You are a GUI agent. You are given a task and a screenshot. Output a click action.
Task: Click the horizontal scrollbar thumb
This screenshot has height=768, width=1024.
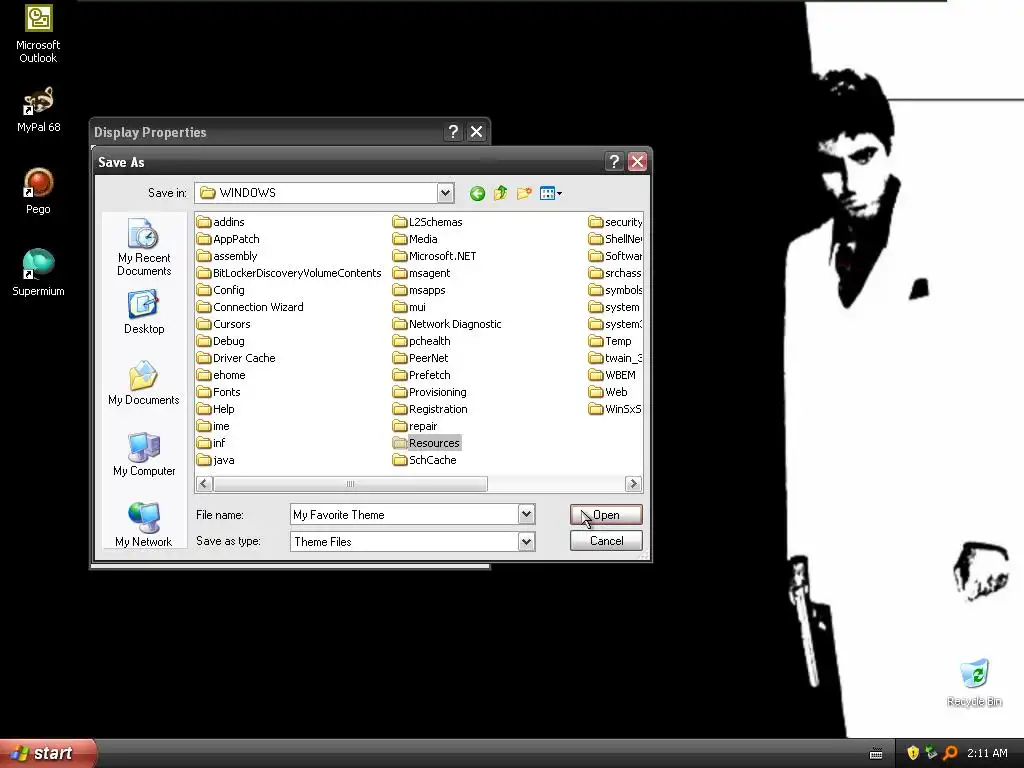[350, 484]
